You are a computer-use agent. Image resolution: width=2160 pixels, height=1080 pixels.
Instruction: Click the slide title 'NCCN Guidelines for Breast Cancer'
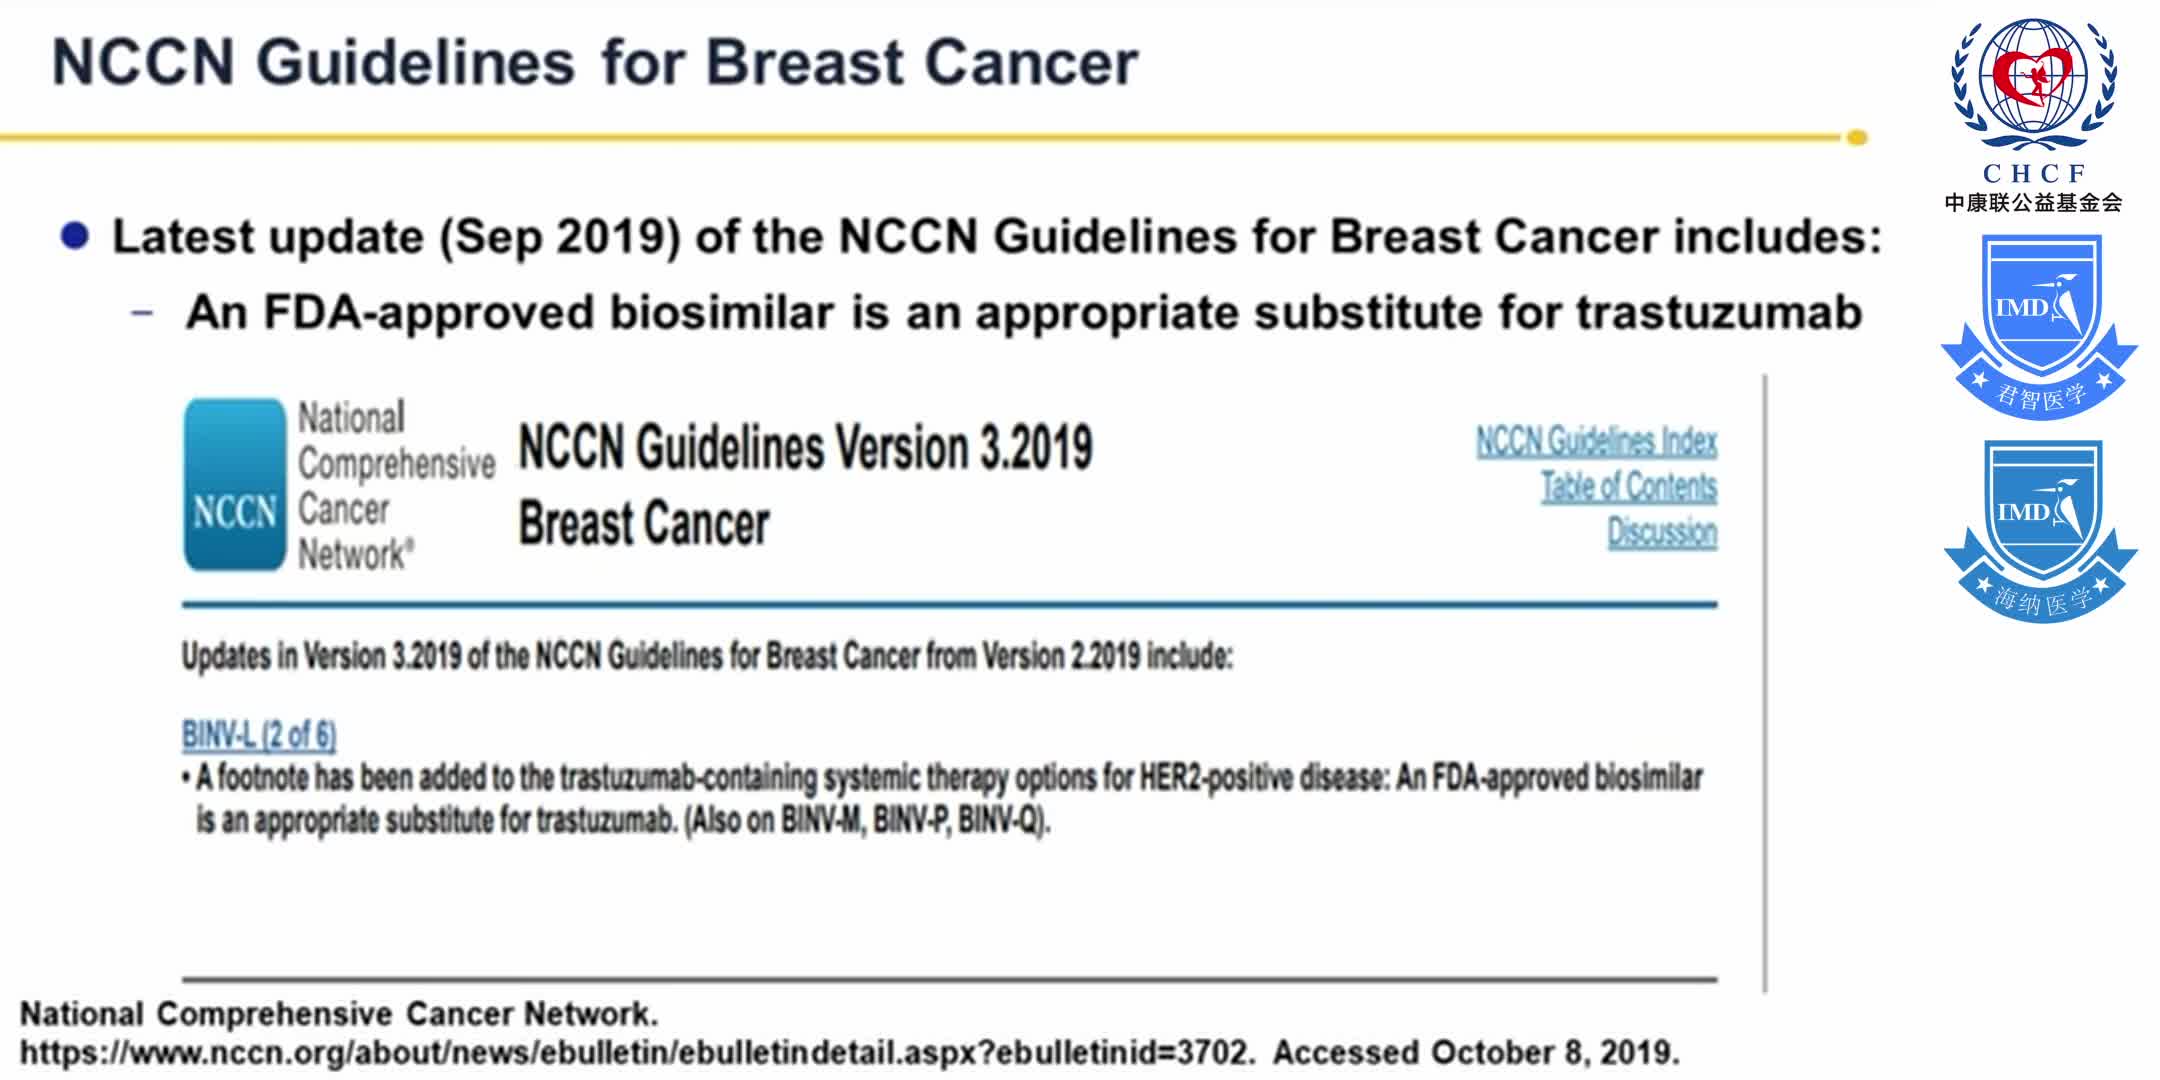[595, 62]
